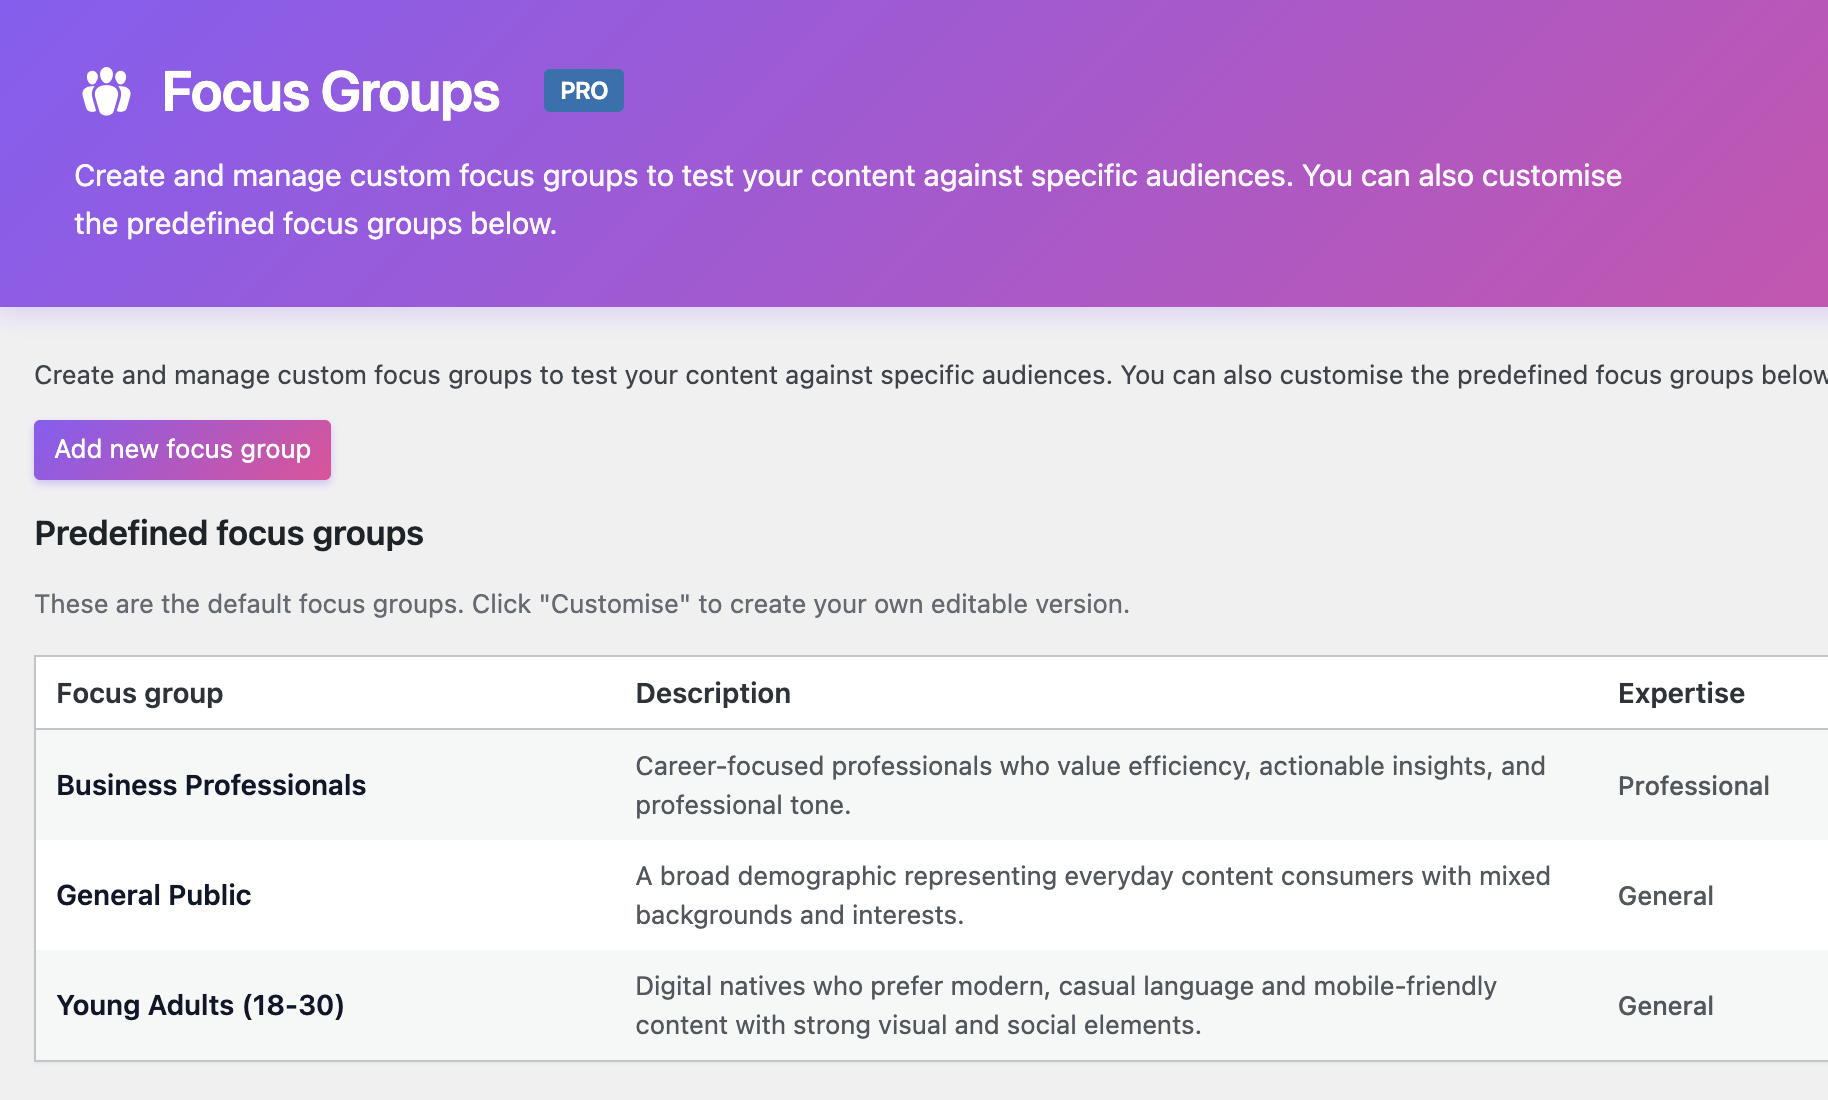Click the Description column header

(x=713, y=693)
